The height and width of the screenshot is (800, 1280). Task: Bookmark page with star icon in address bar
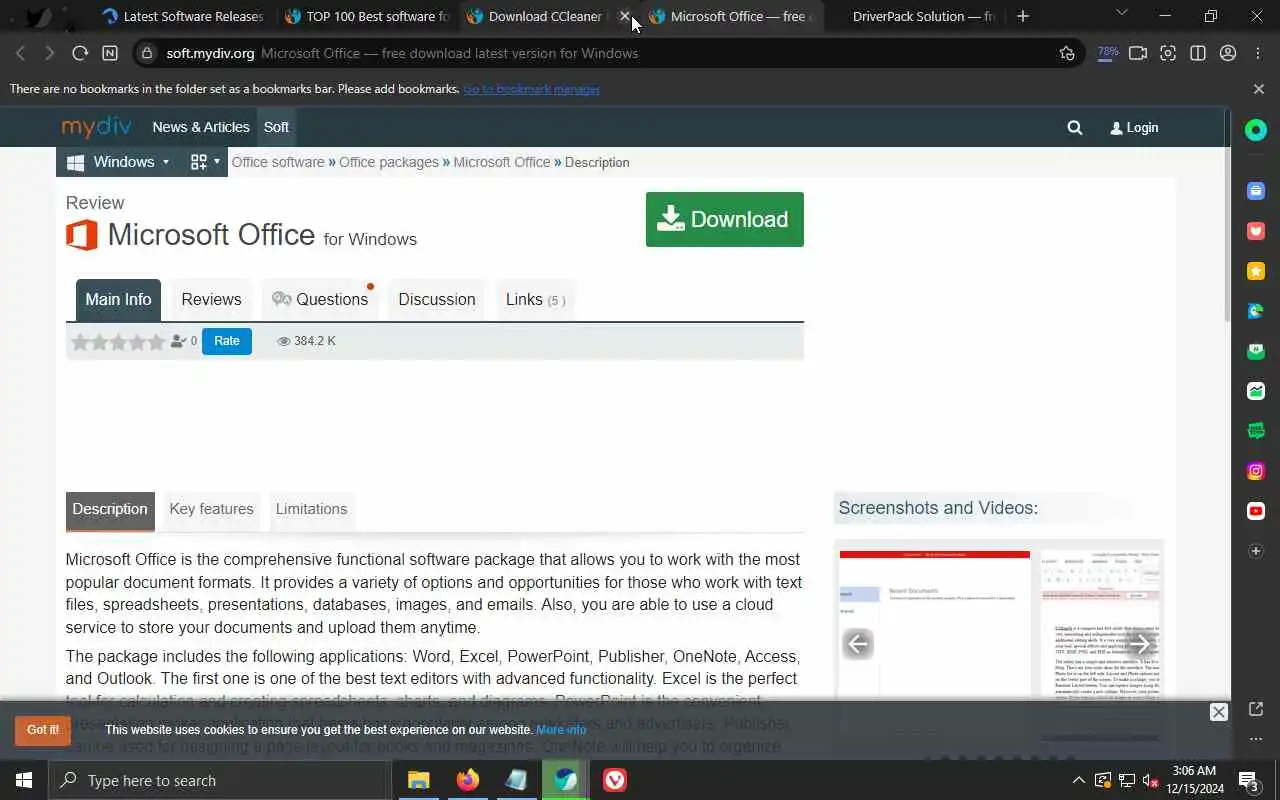[x=1067, y=53]
